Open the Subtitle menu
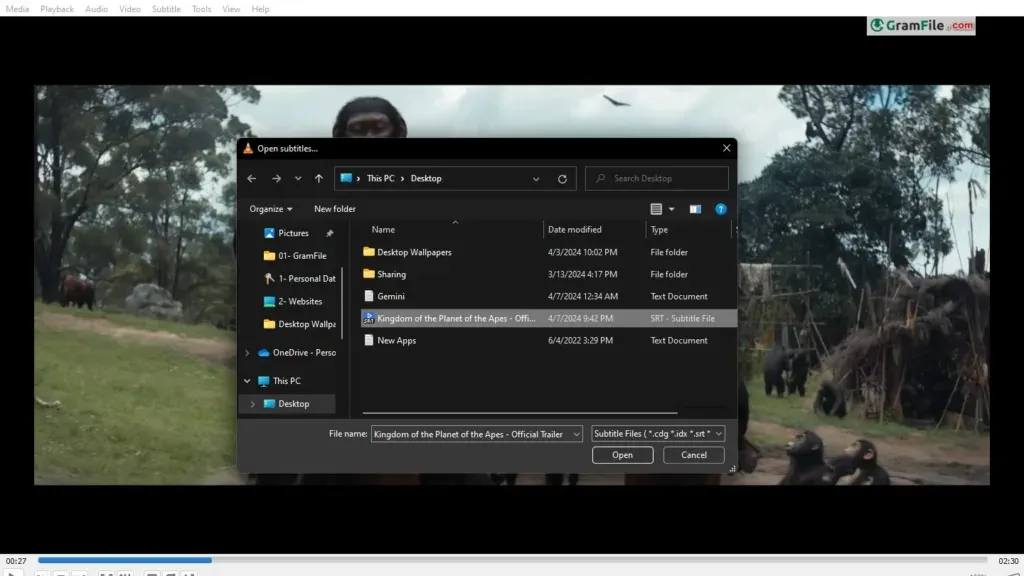Image resolution: width=1024 pixels, height=576 pixels. tap(166, 9)
